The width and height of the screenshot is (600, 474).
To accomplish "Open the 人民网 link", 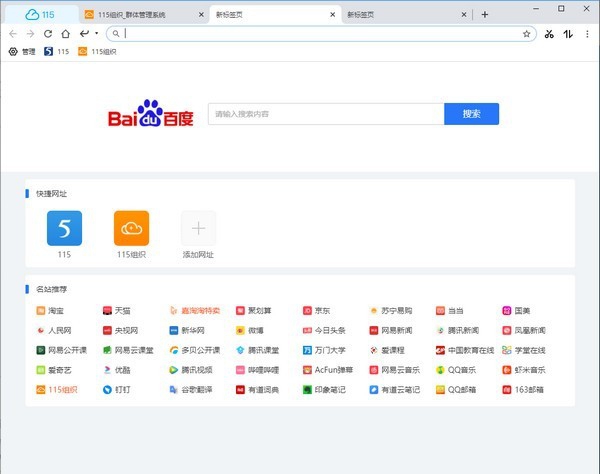I will click(x=54, y=331).
